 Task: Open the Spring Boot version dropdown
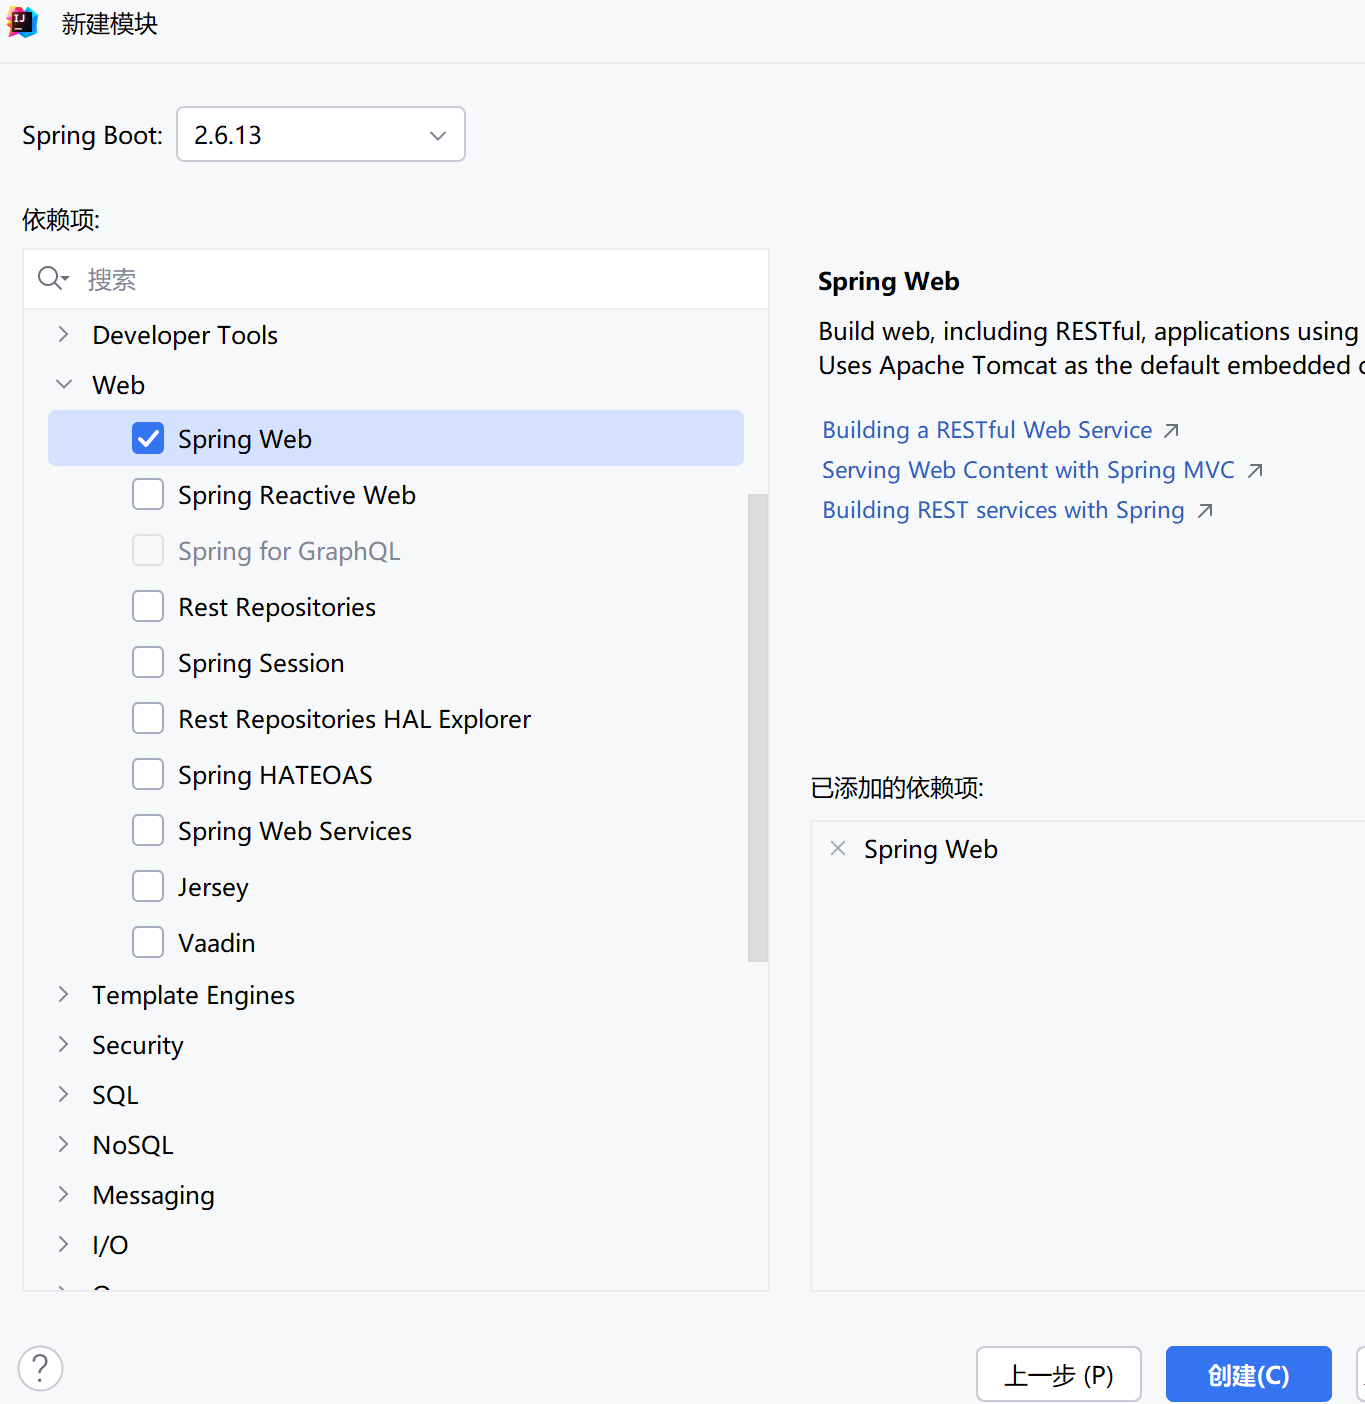[321, 134]
